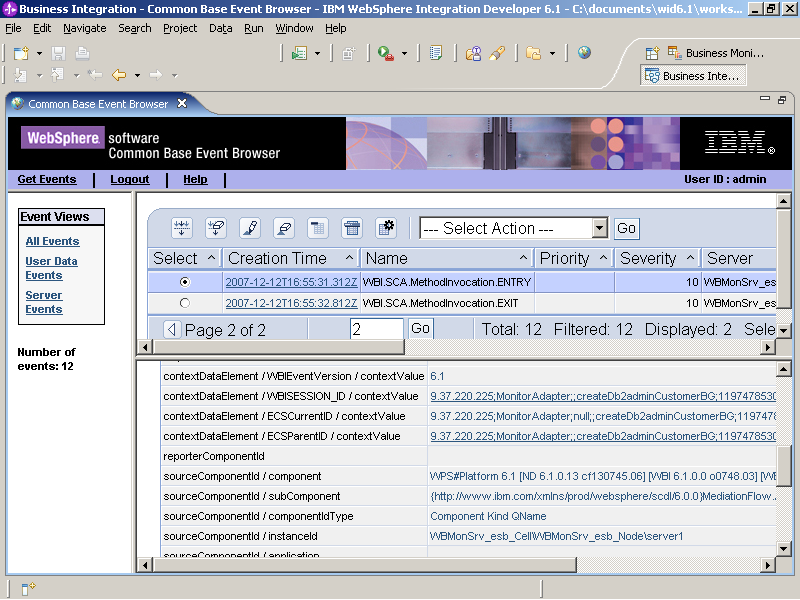Click Go button beside Select Action
Screen dimensions: 800x600
[x=626, y=228]
